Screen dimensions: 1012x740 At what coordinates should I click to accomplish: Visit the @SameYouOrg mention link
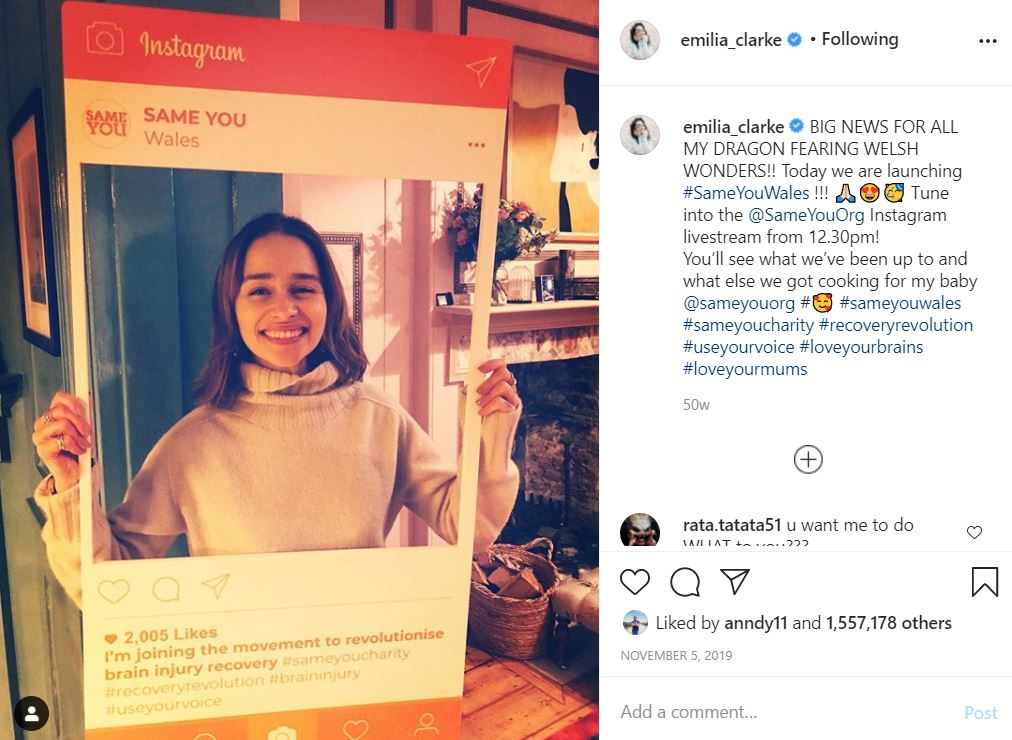point(806,215)
